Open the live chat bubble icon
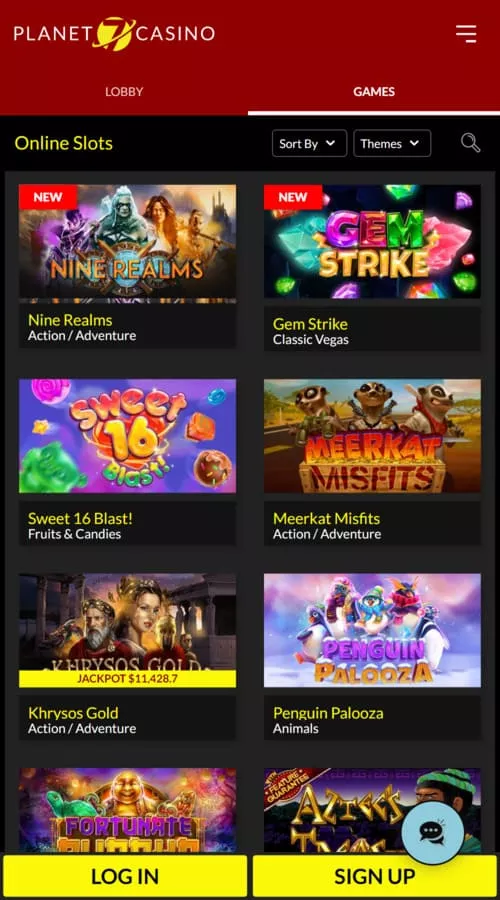 pos(432,832)
